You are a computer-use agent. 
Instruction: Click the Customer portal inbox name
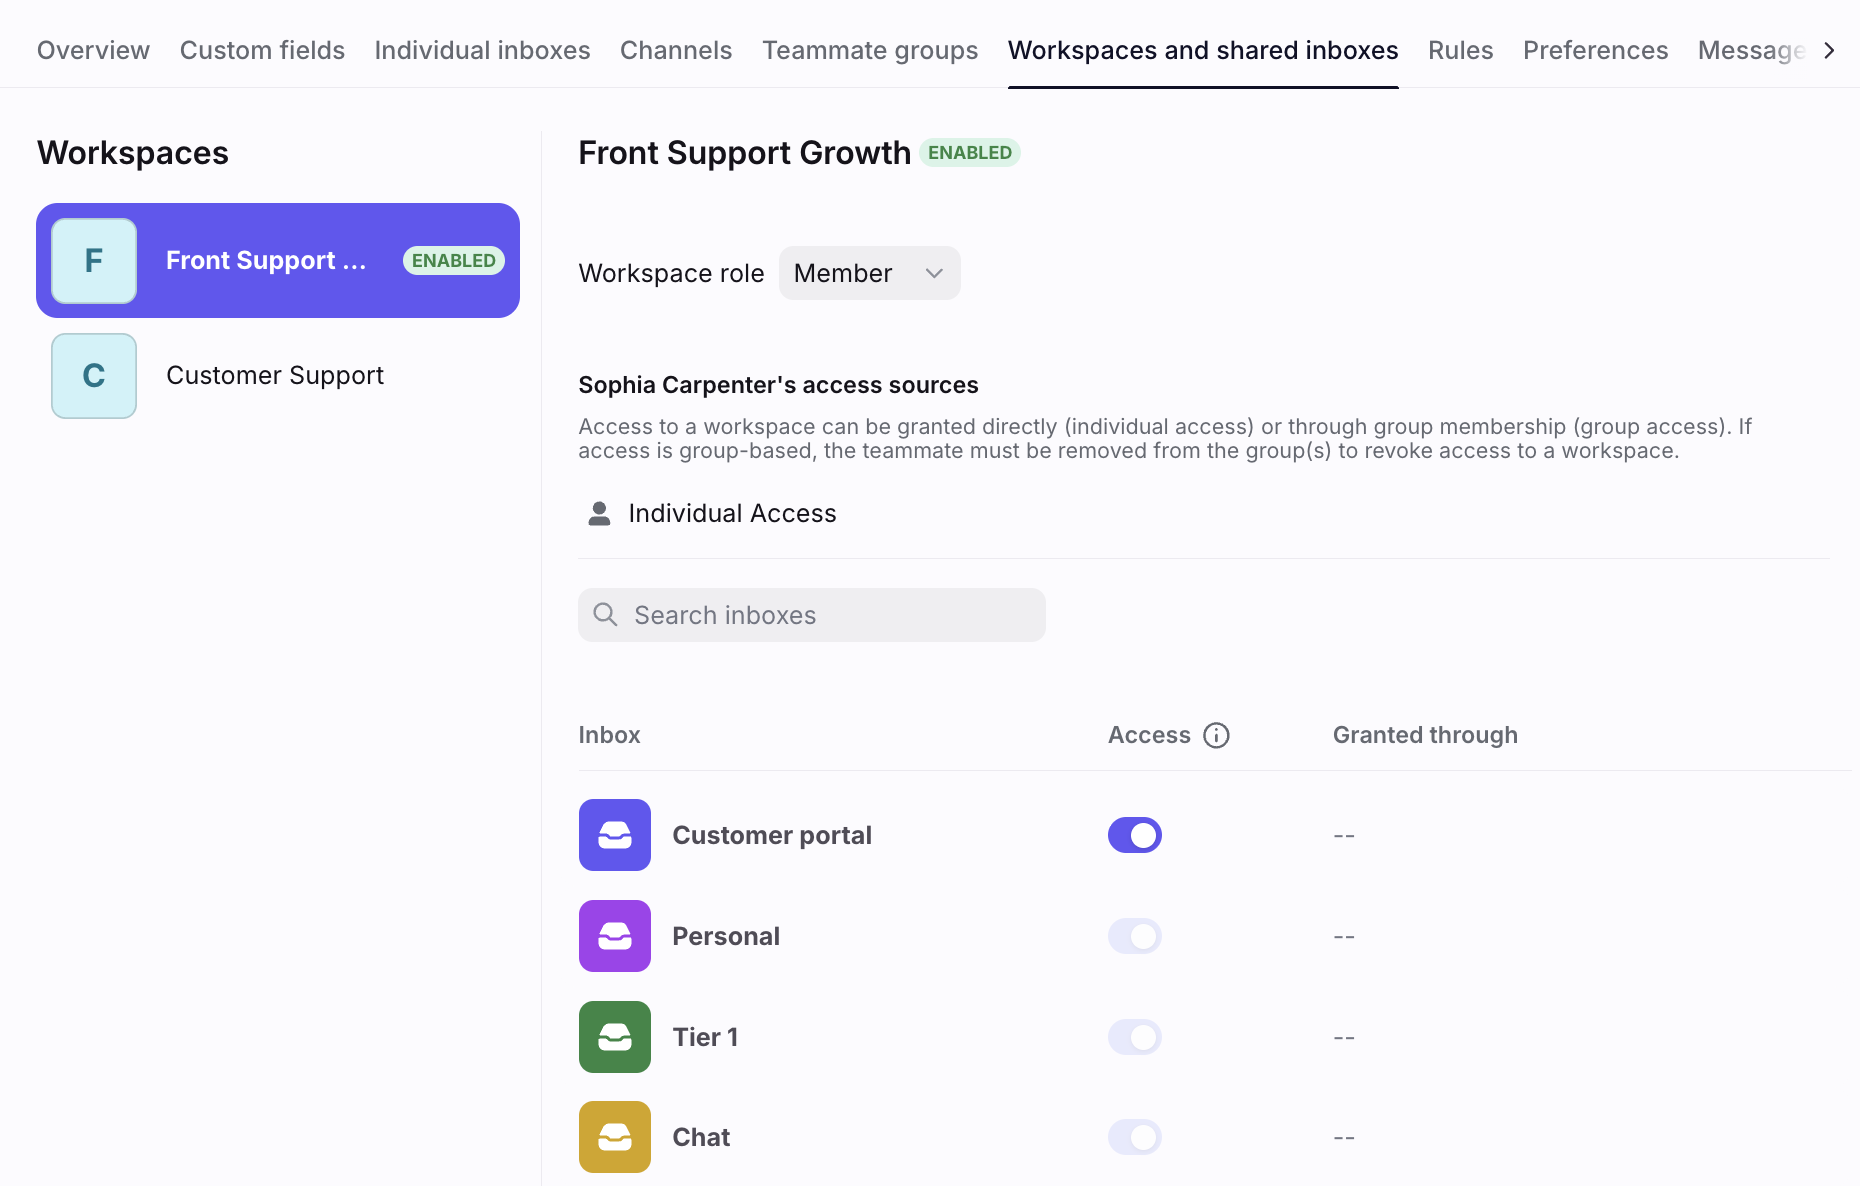click(772, 835)
